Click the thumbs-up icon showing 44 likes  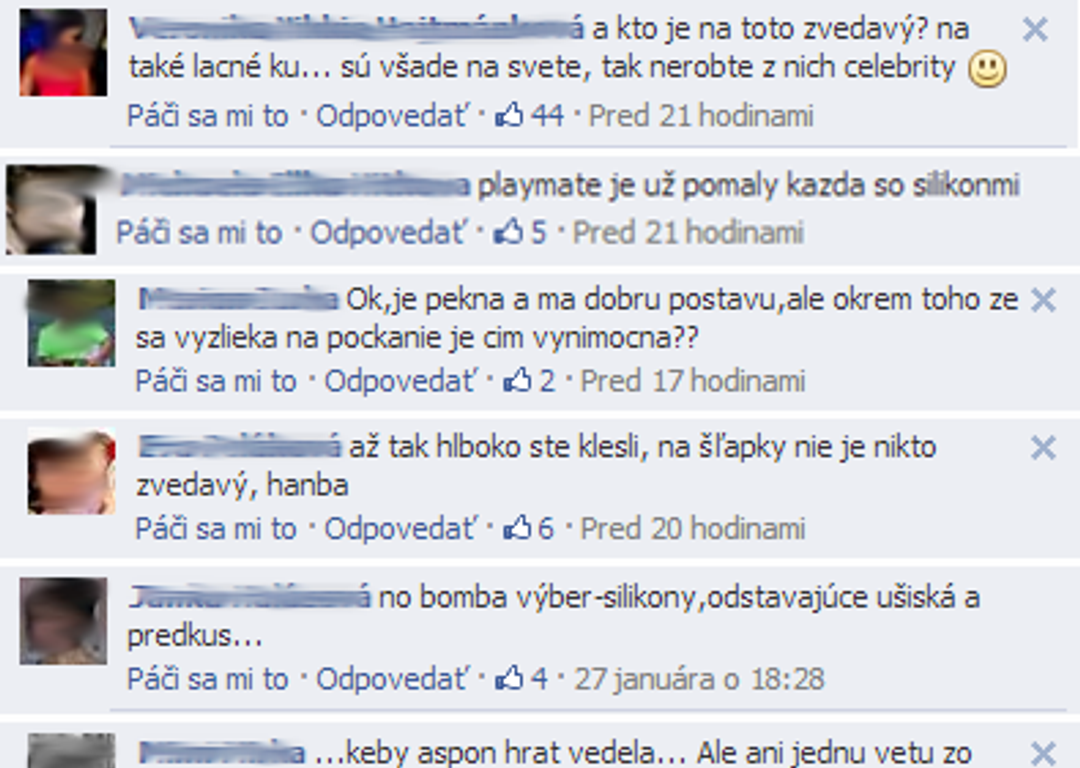[509, 115]
